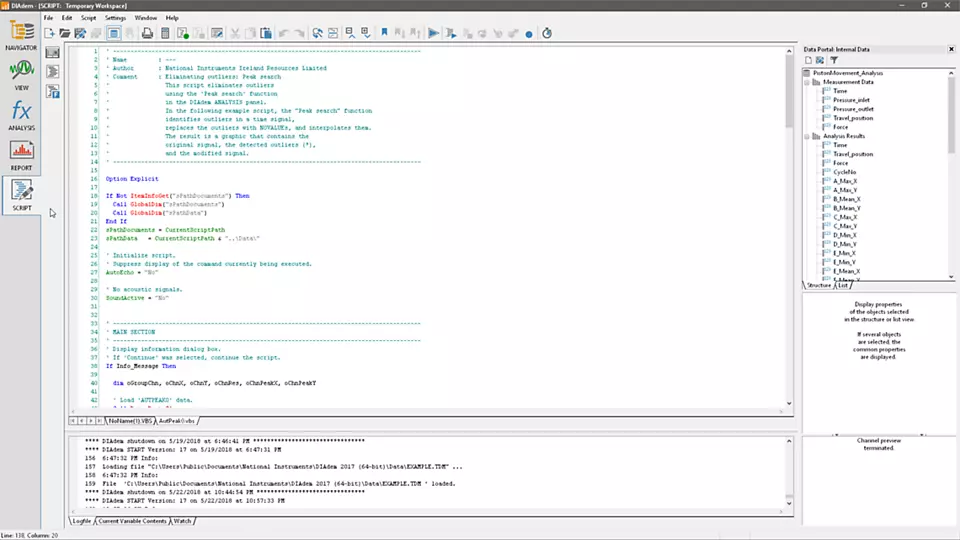The width and height of the screenshot is (960, 540).
Task: Select Time channel under Measurement Data
Action: pos(840,91)
